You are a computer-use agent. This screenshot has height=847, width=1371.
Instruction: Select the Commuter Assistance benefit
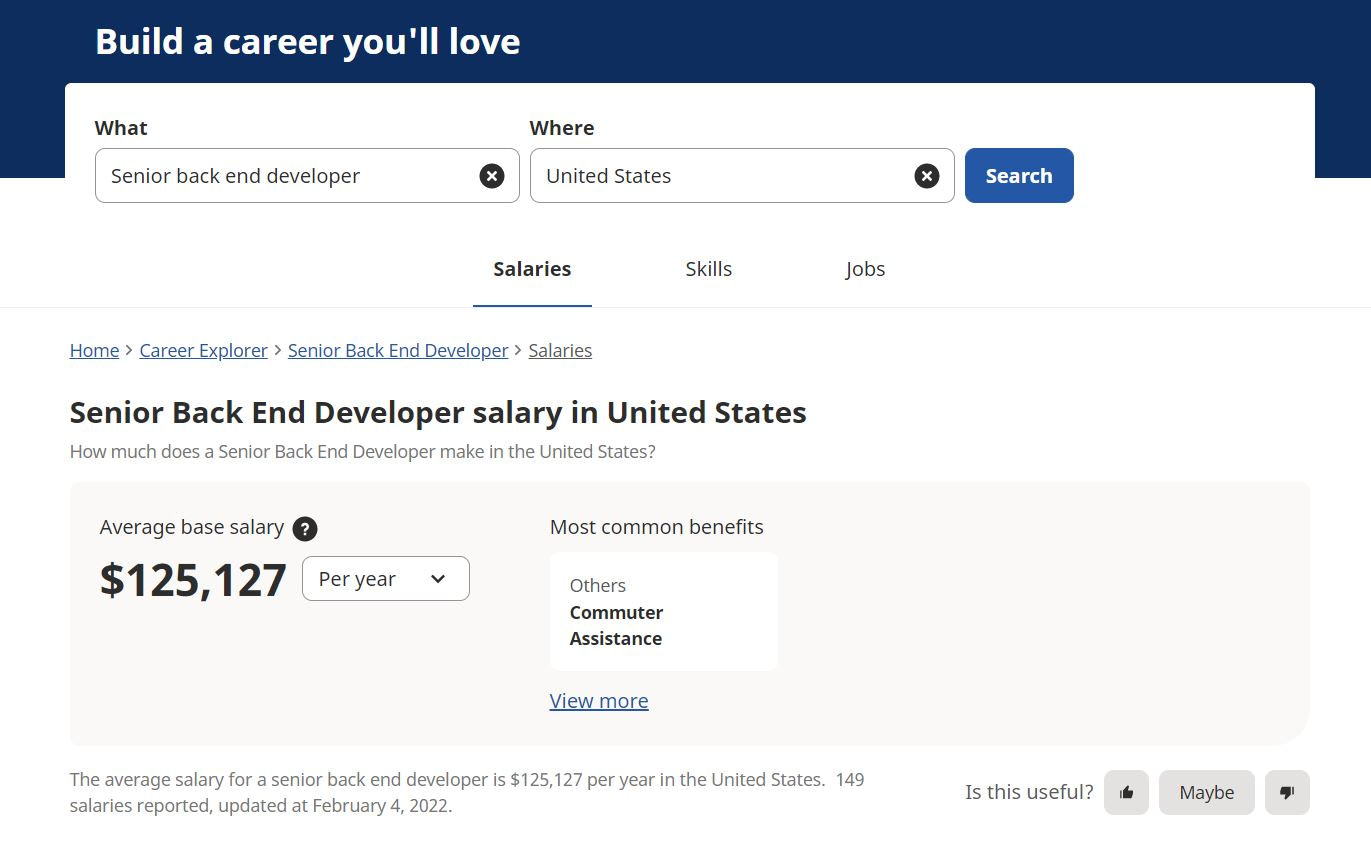(616, 625)
